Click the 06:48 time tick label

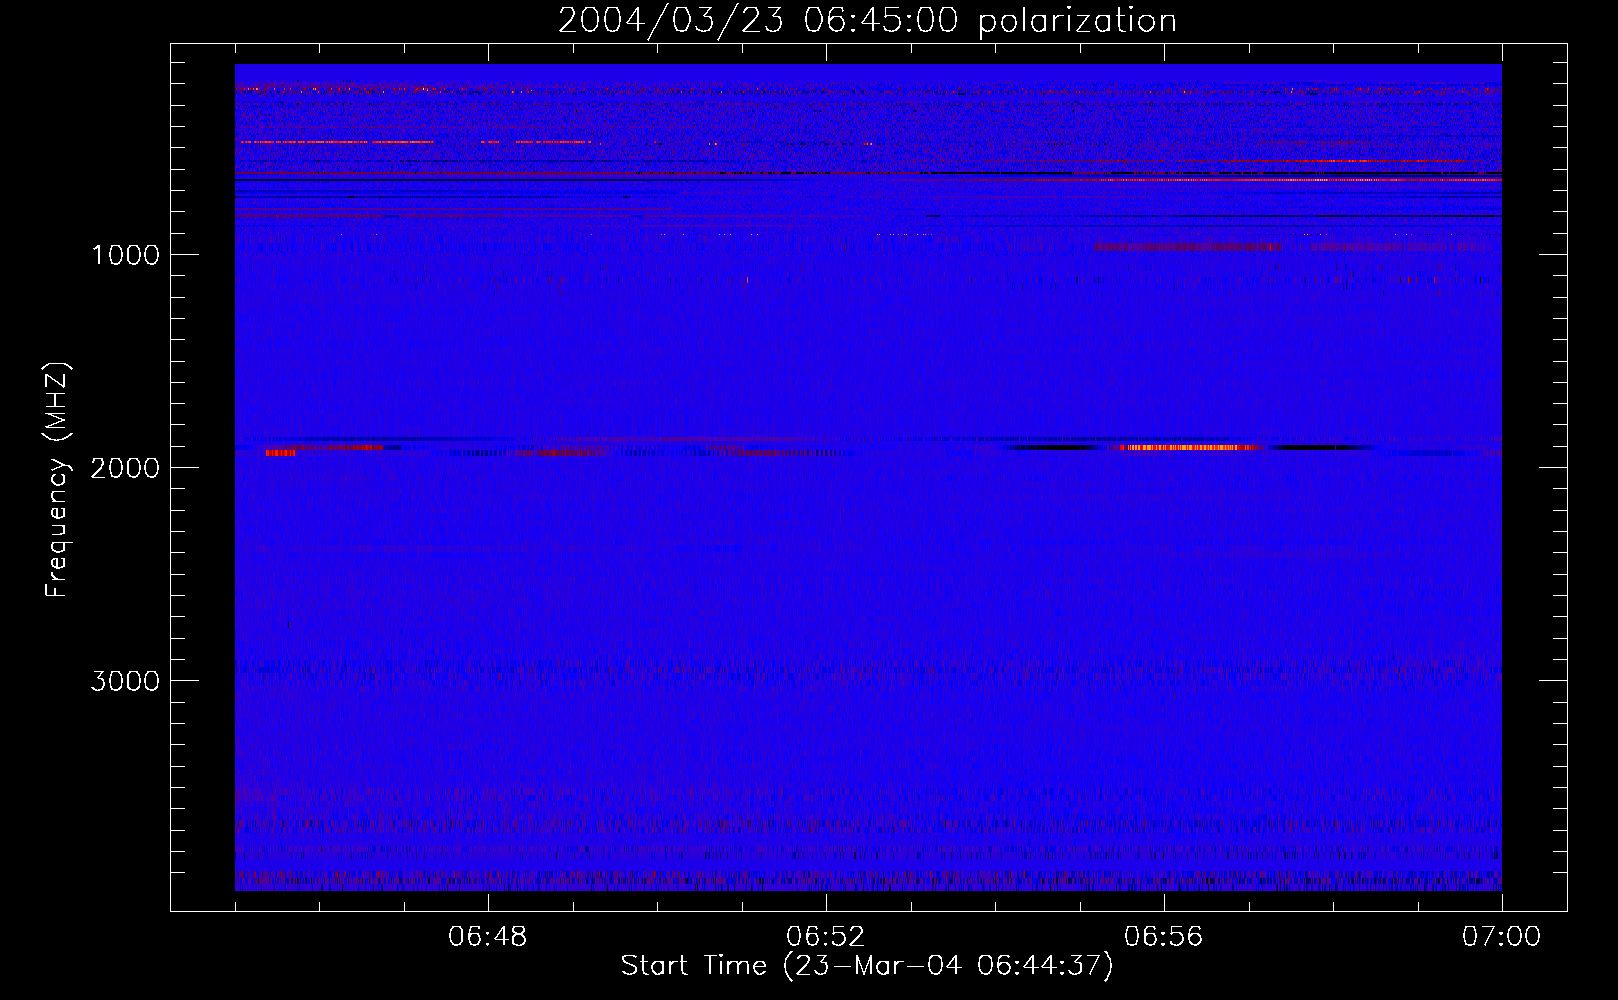[x=488, y=937]
